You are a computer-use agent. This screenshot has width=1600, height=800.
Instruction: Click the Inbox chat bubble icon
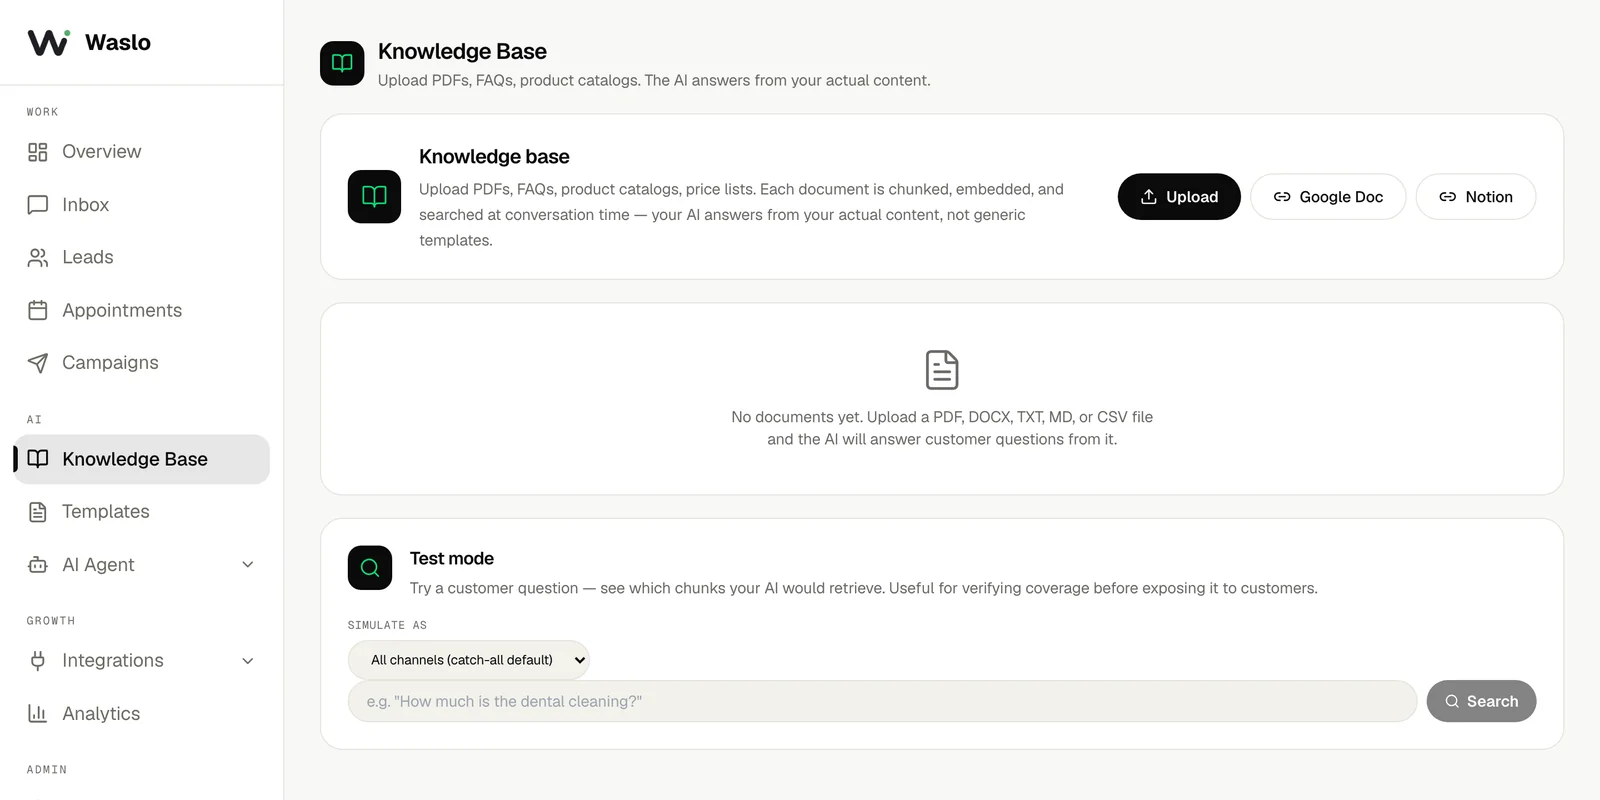(38, 205)
